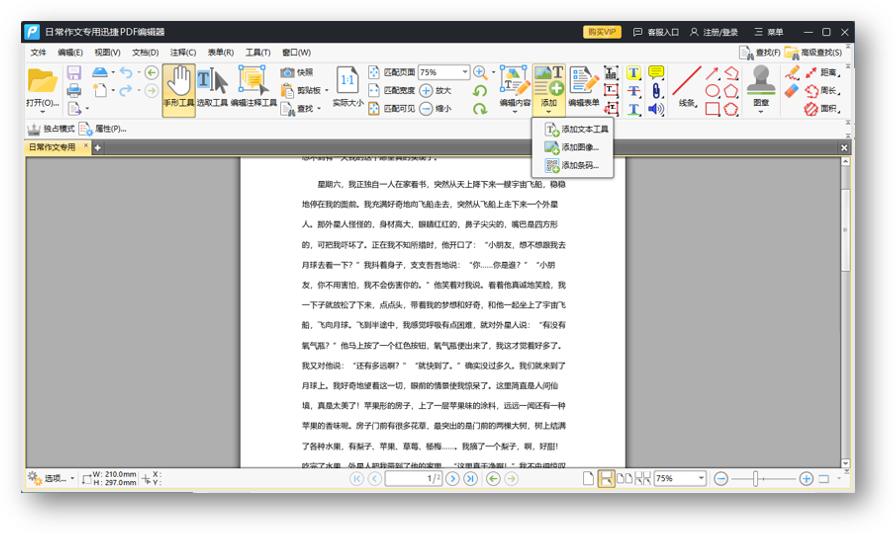Expand the 添加 add dropdown button

tap(549, 111)
